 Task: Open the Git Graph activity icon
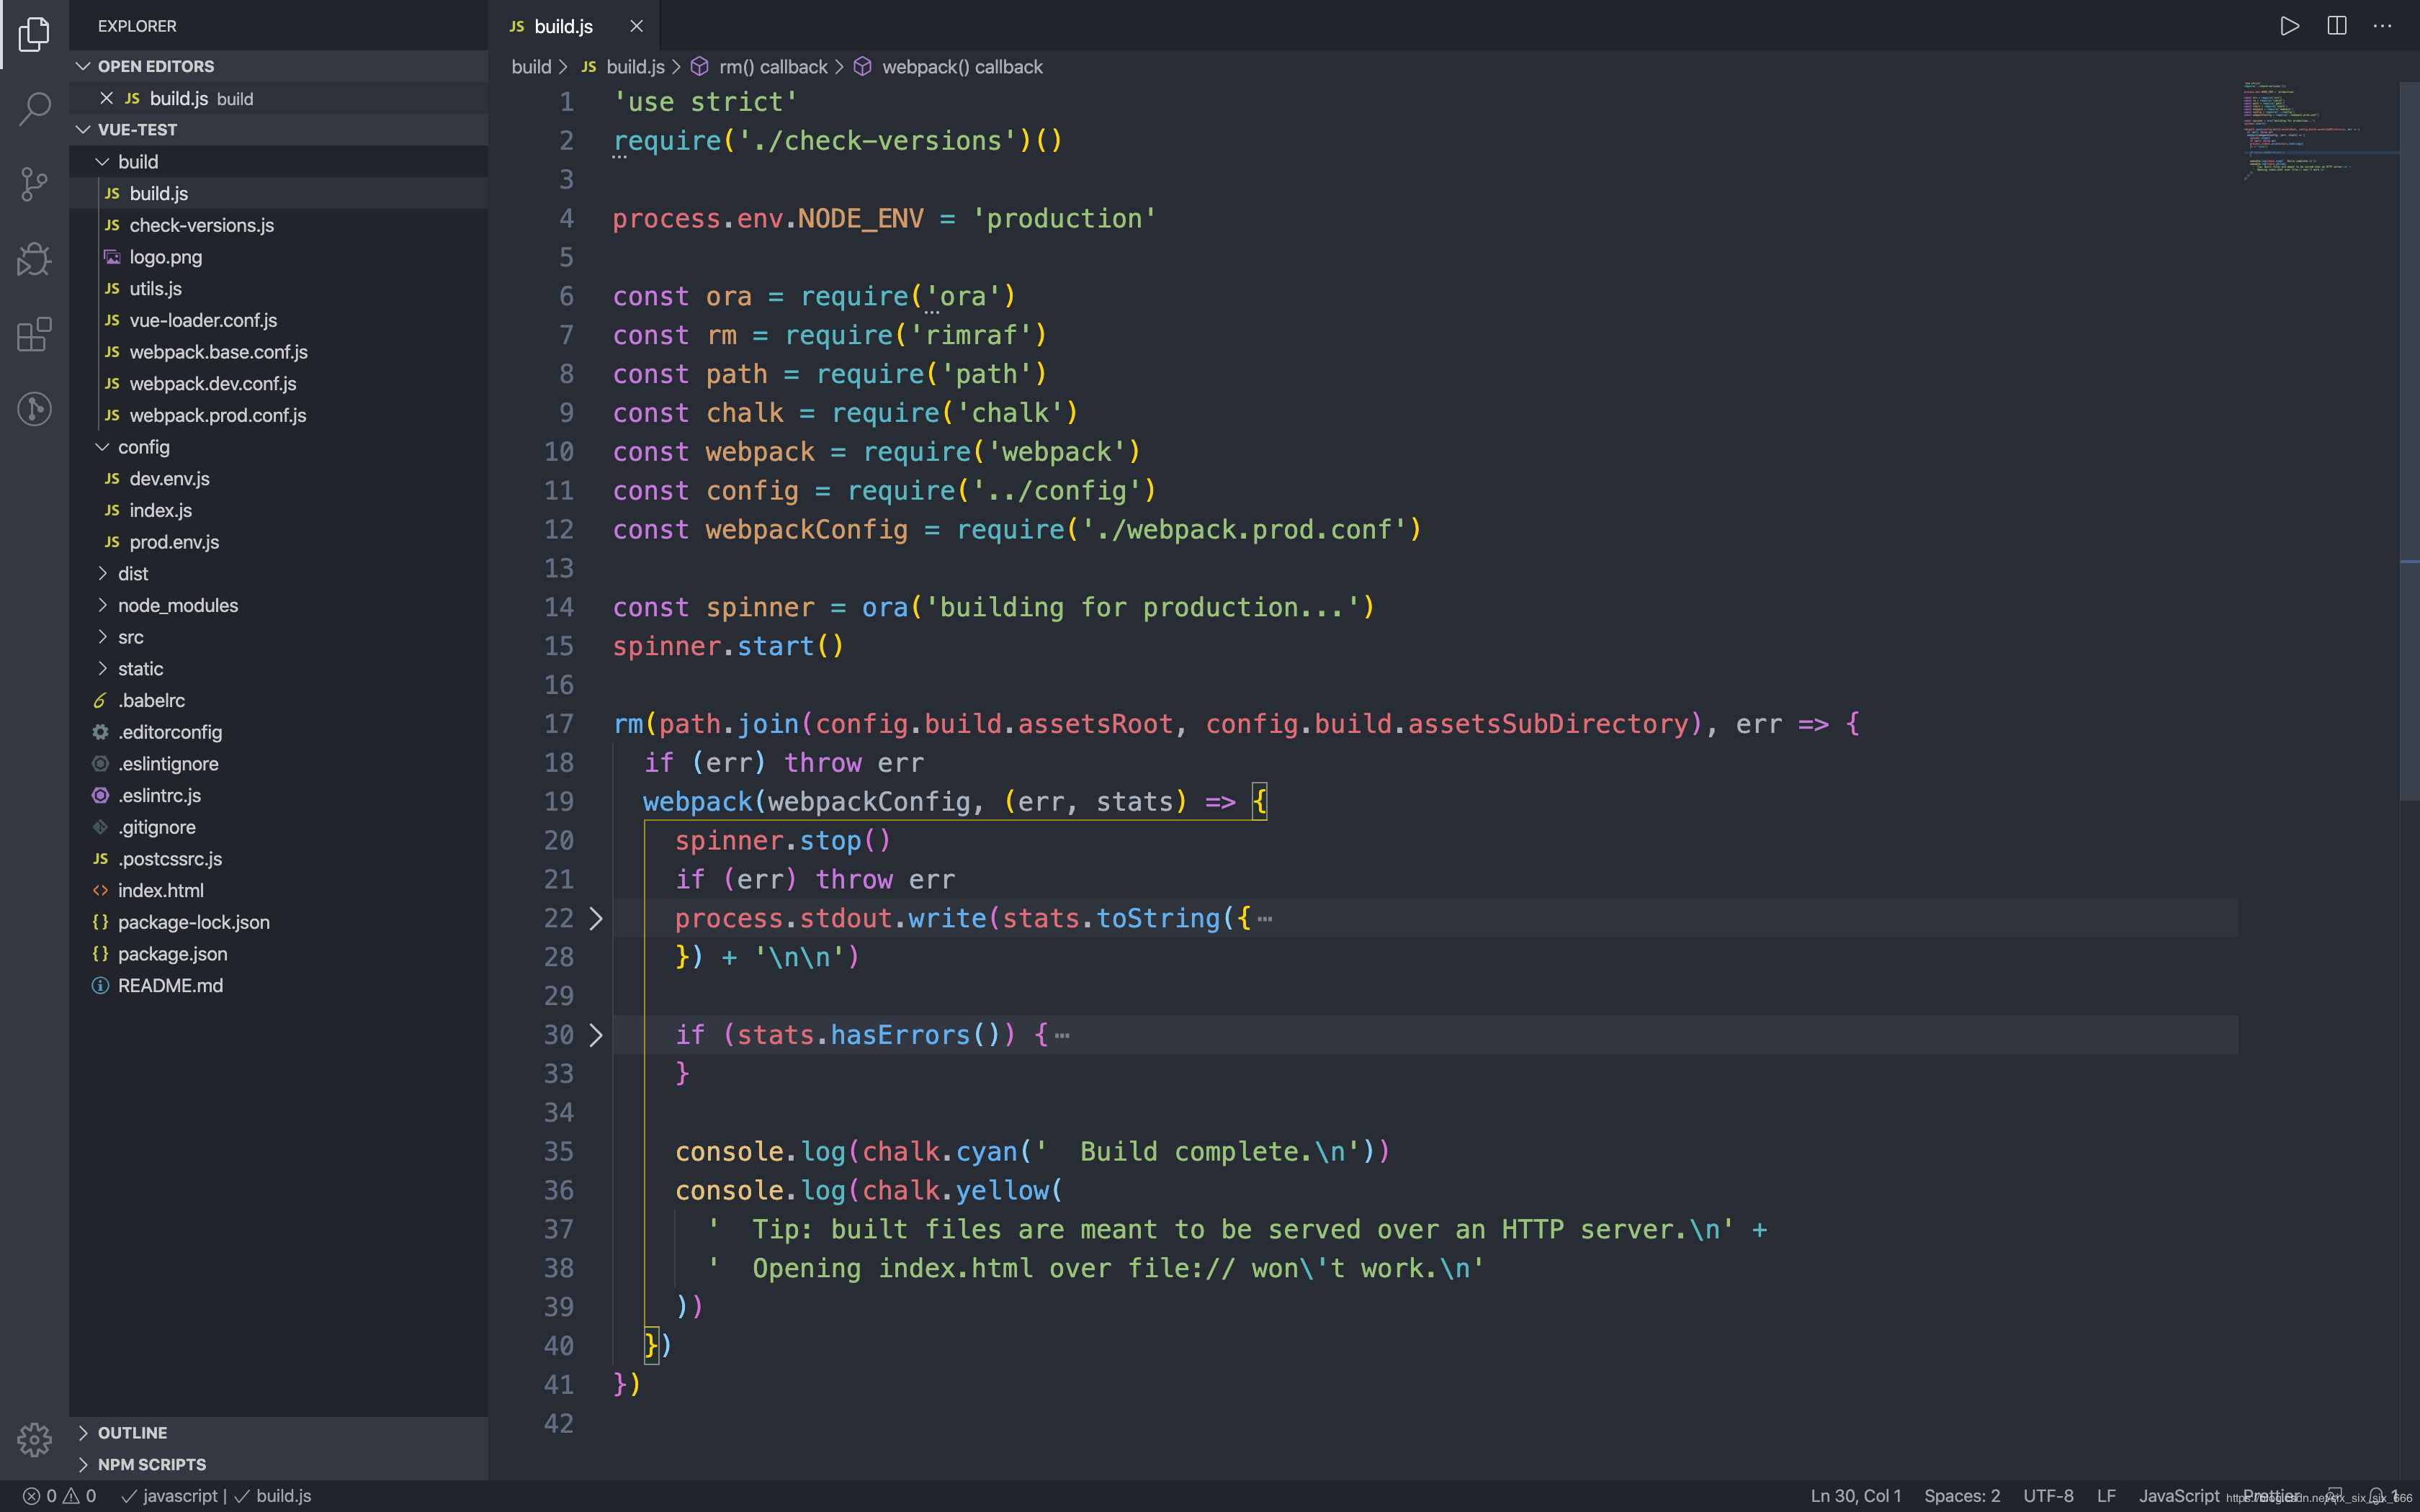point(34,409)
